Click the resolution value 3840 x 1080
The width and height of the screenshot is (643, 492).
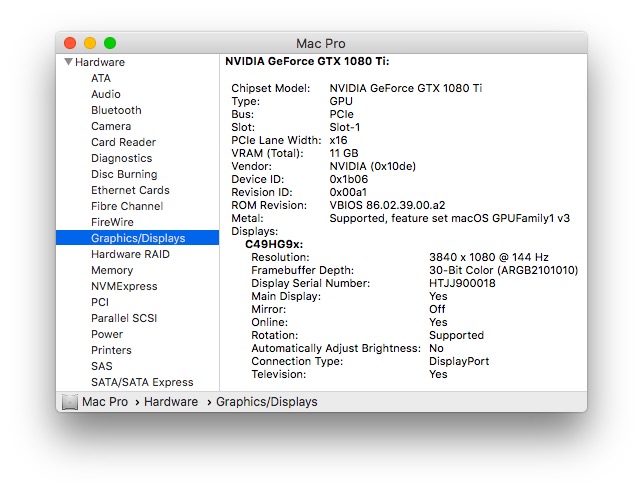pos(488,257)
